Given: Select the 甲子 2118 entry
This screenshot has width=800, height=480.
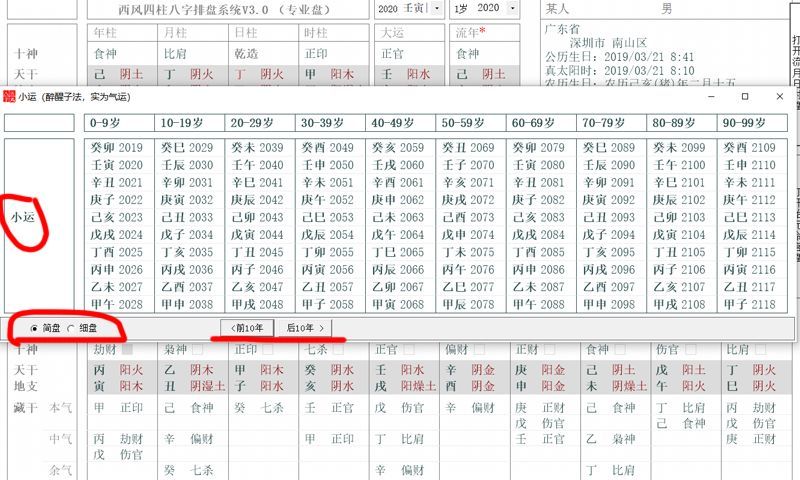Looking at the screenshot, I should (750, 305).
